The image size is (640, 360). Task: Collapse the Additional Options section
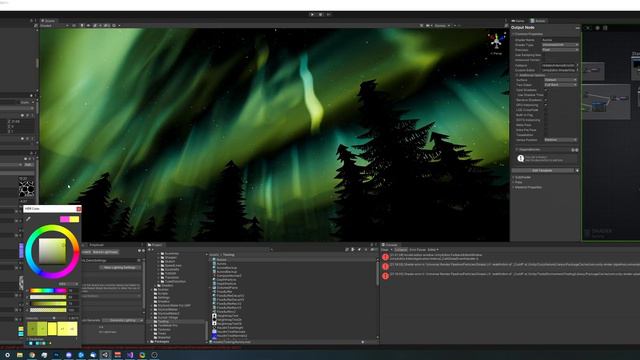[x=531, y=75]
